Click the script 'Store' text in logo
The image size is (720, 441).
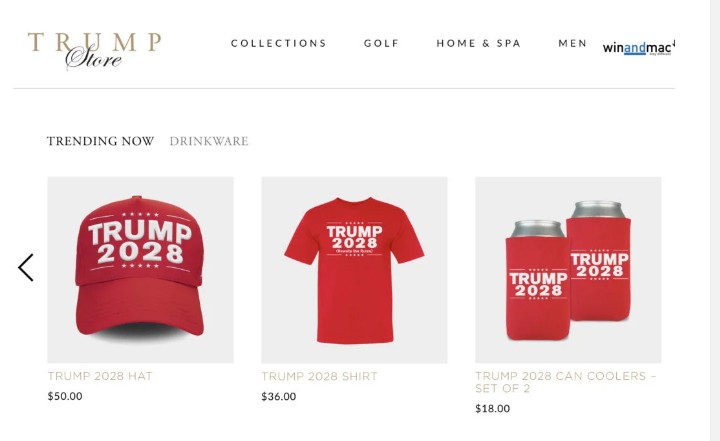click(94, 57)
